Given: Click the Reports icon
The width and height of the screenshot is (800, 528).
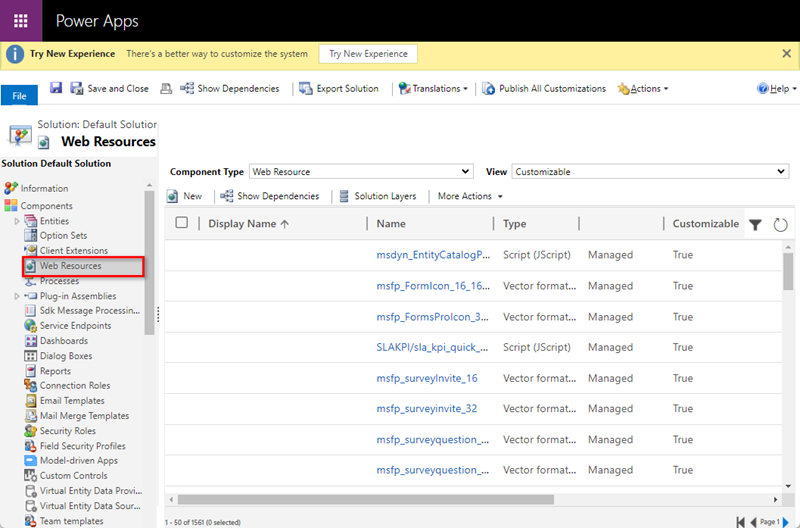Looking at the screenshot, I should pyautogui.click(x=31, y=371).
